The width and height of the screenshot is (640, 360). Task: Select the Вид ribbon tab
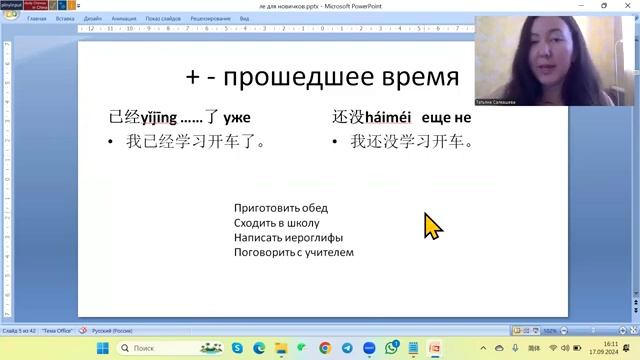(x=244, y=18)
